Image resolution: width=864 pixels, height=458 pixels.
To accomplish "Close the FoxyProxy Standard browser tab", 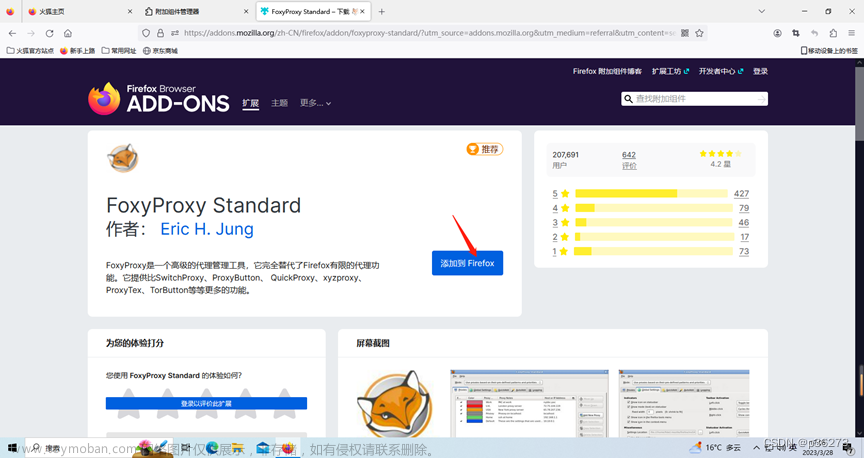I will pos(363,12).
